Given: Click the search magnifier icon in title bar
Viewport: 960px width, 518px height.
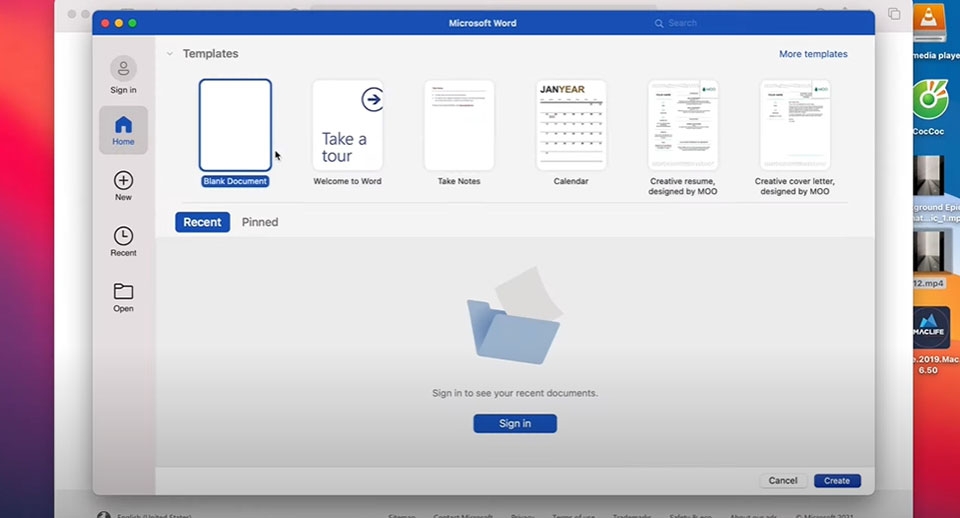Looking at the screenshot, I should click(x=659, y=23).
